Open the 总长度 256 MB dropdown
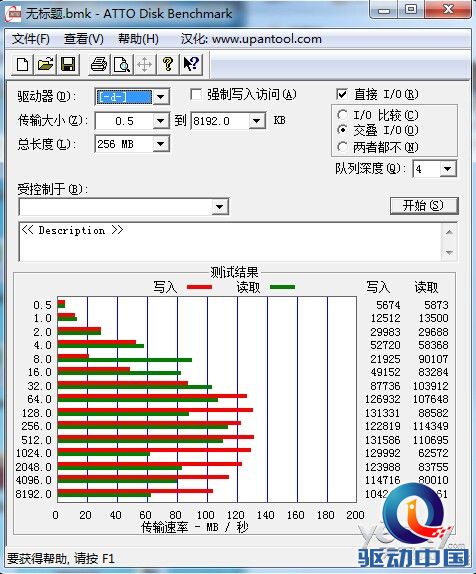 pos(160,144)
